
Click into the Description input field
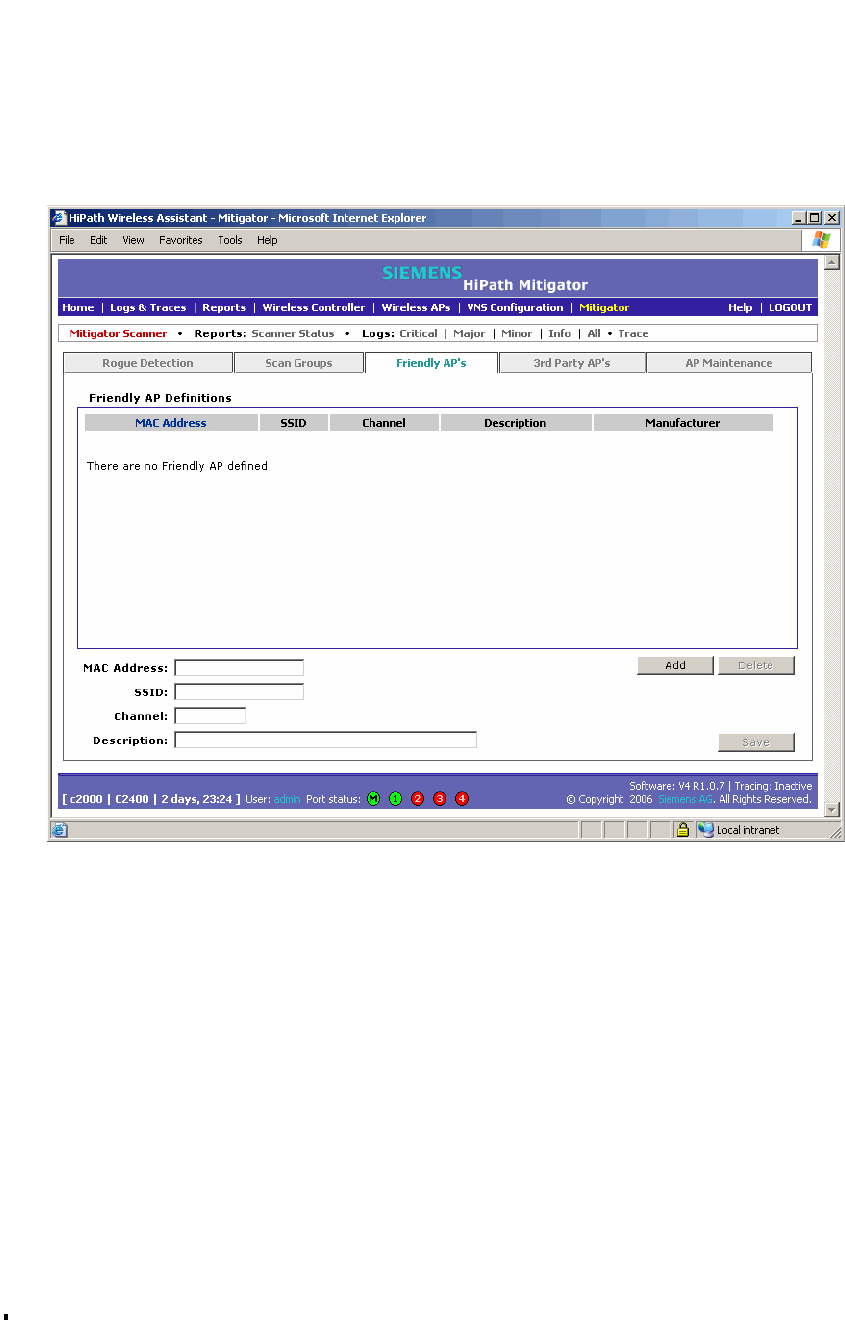pyautogui.click(x=325, y=740)
